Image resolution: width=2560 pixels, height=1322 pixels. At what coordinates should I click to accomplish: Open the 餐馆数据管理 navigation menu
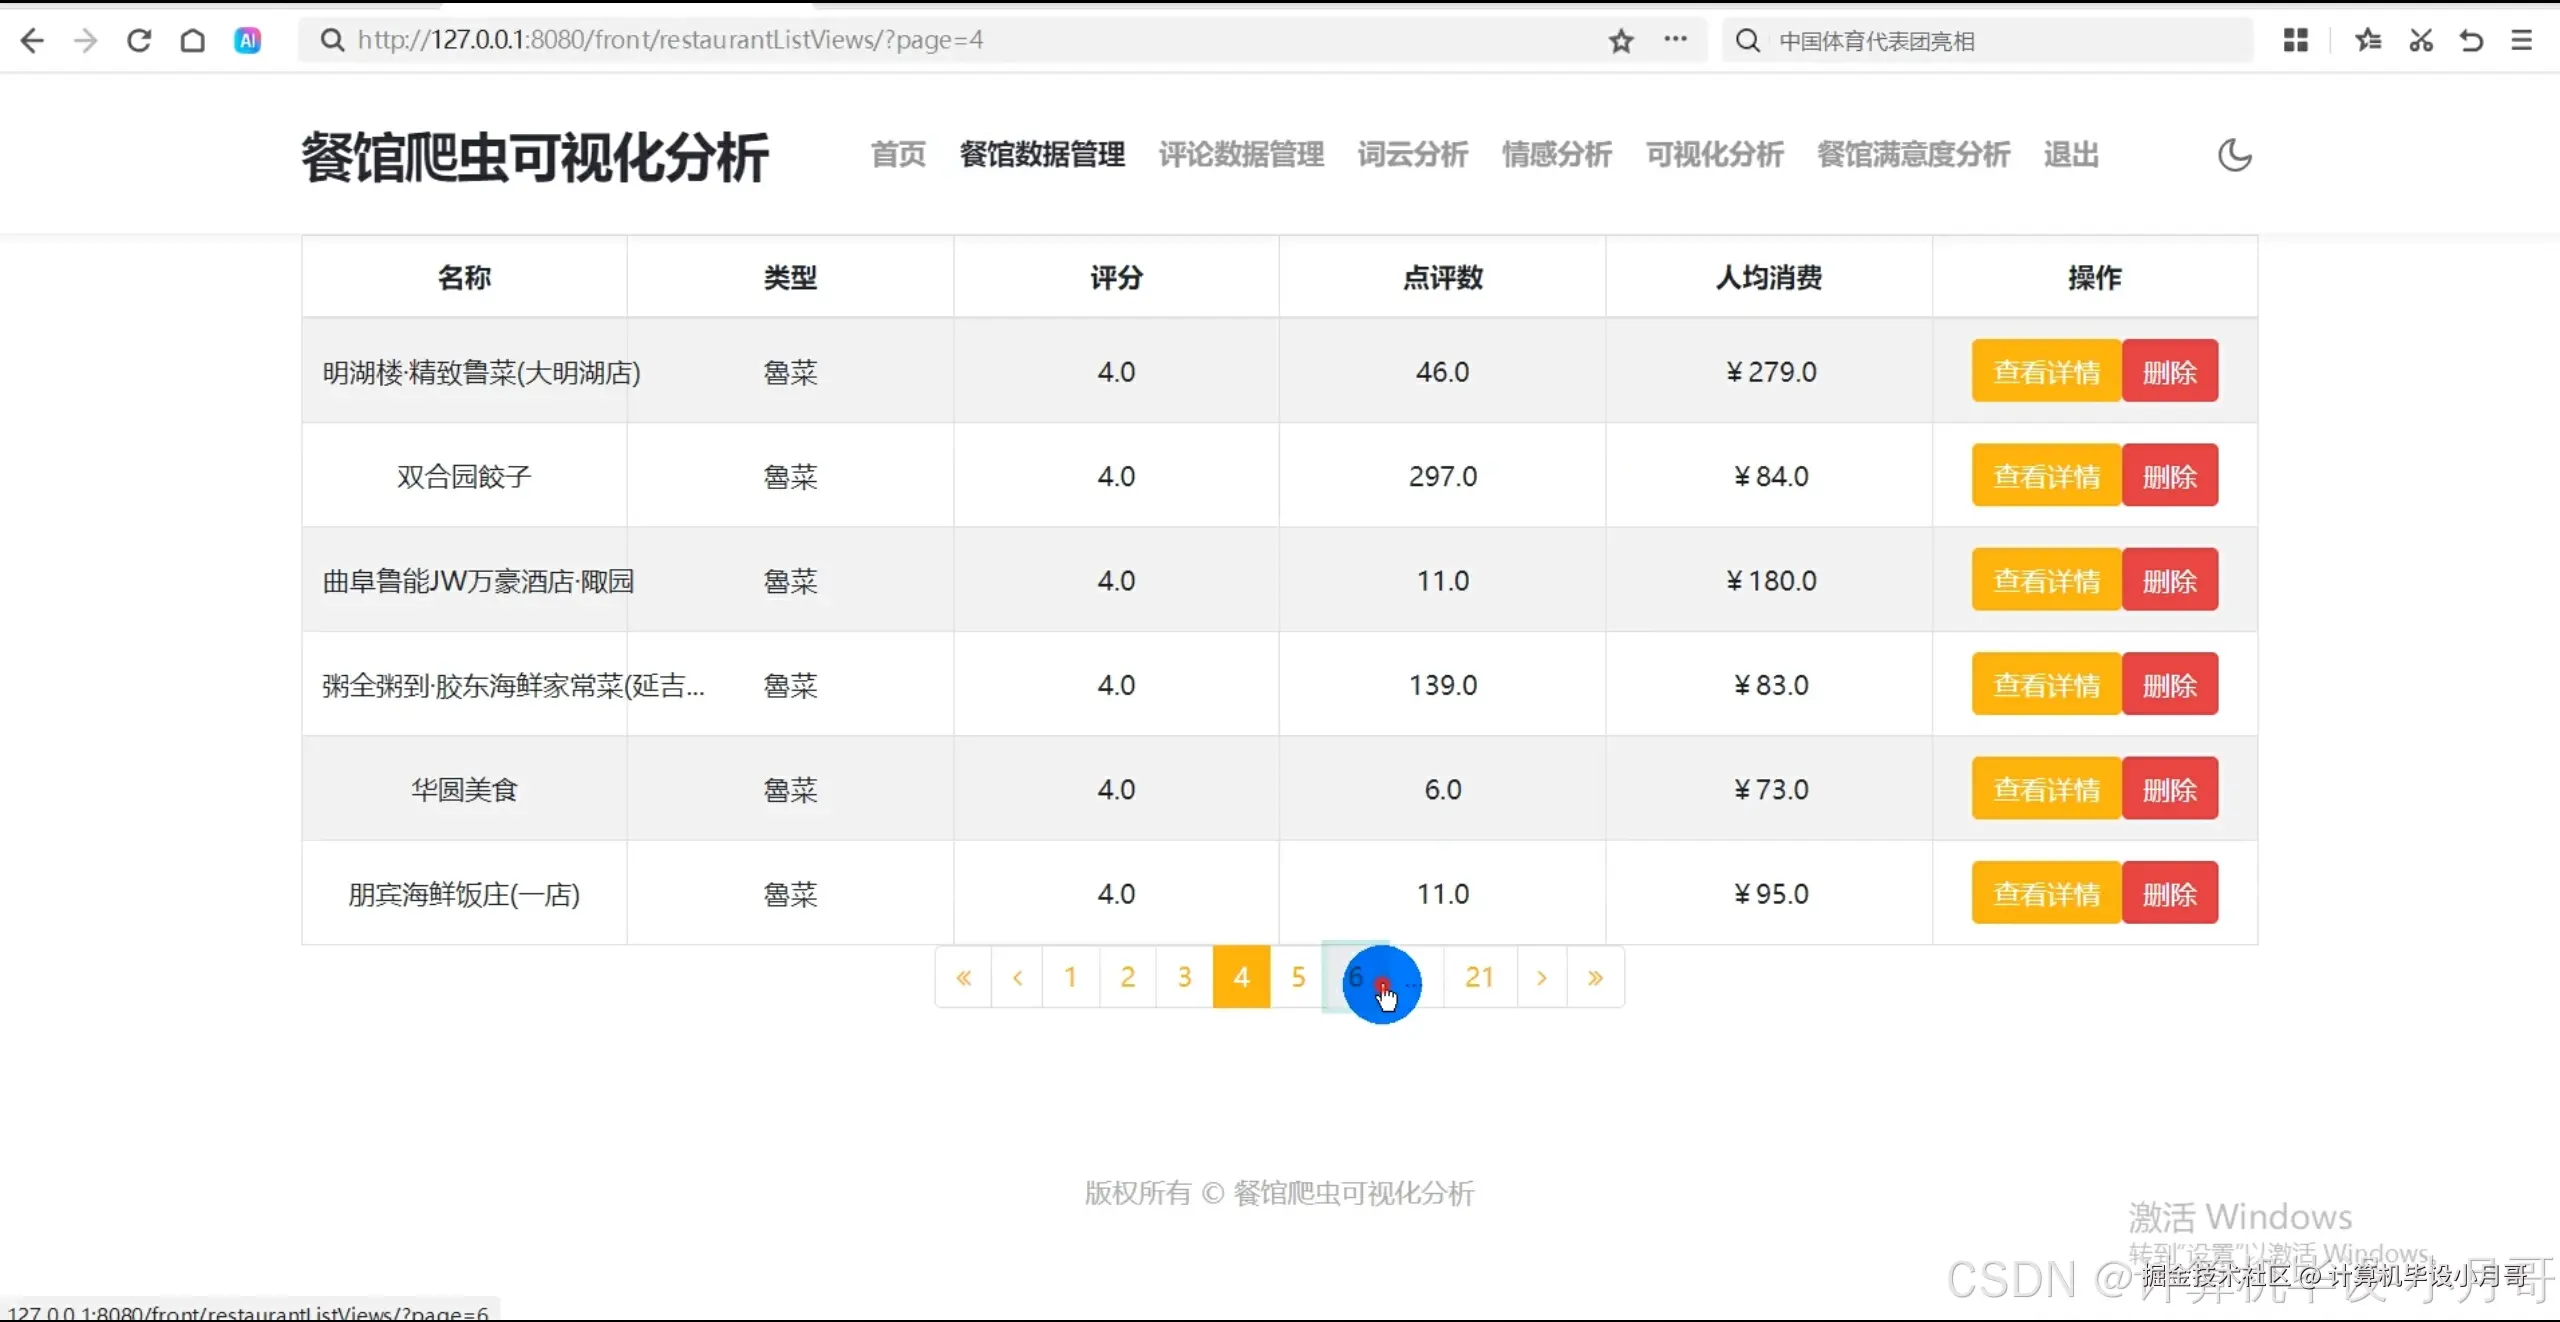pos(1041,155)
